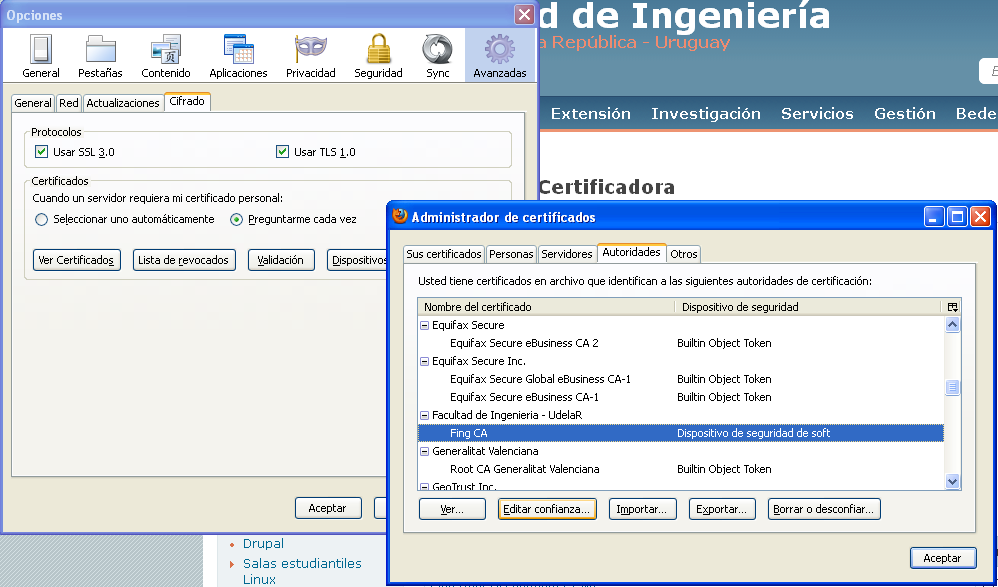Collapse the Generalitat Valenciana tree group
Screen dimensions: 998x587
pos(425,451)
